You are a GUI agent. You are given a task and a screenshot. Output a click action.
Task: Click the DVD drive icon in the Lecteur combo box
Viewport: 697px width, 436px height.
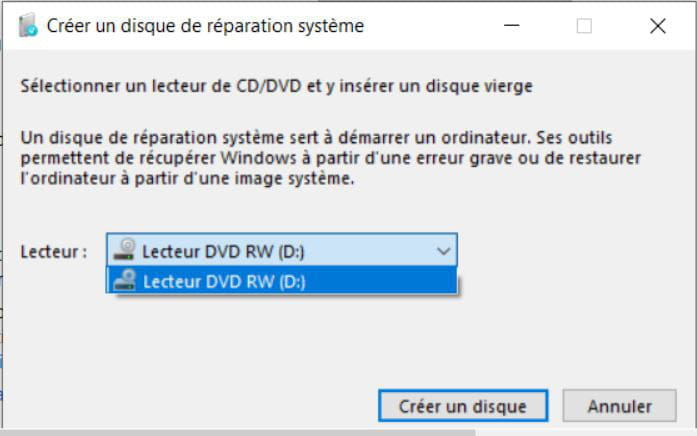pyautogui.click(x=125, y=250)
